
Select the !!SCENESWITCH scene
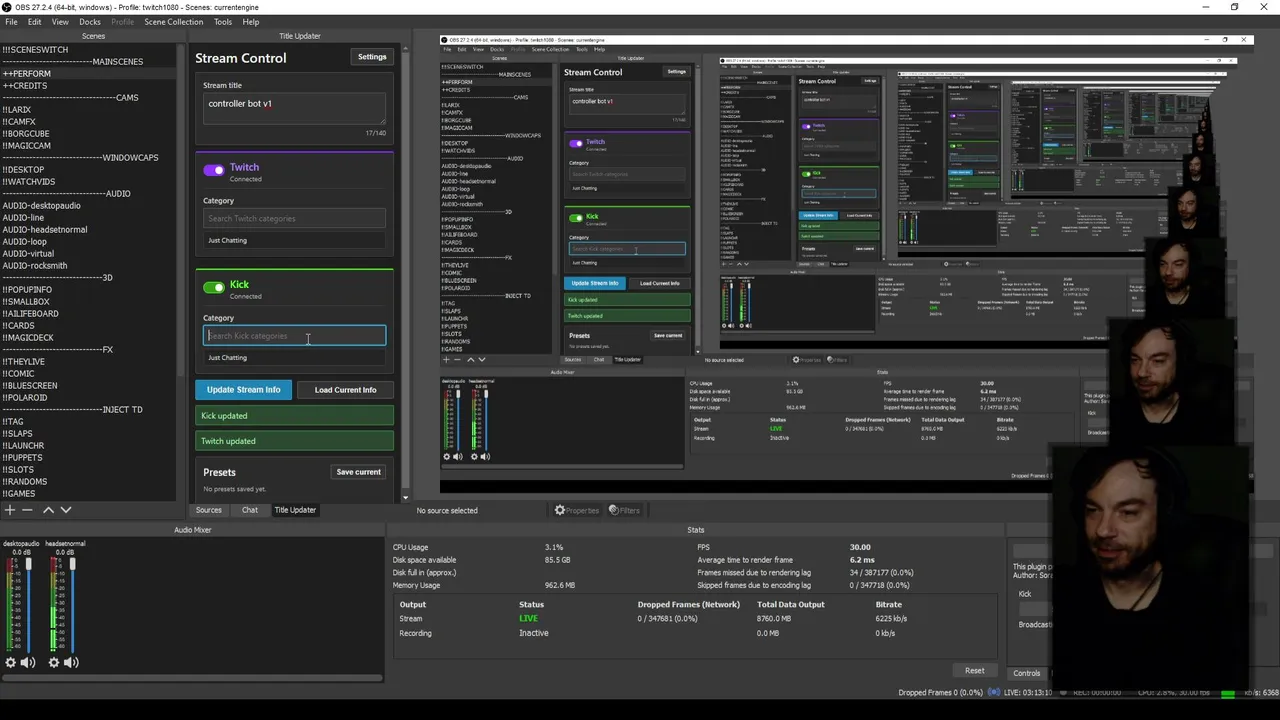tap(90, 50)
